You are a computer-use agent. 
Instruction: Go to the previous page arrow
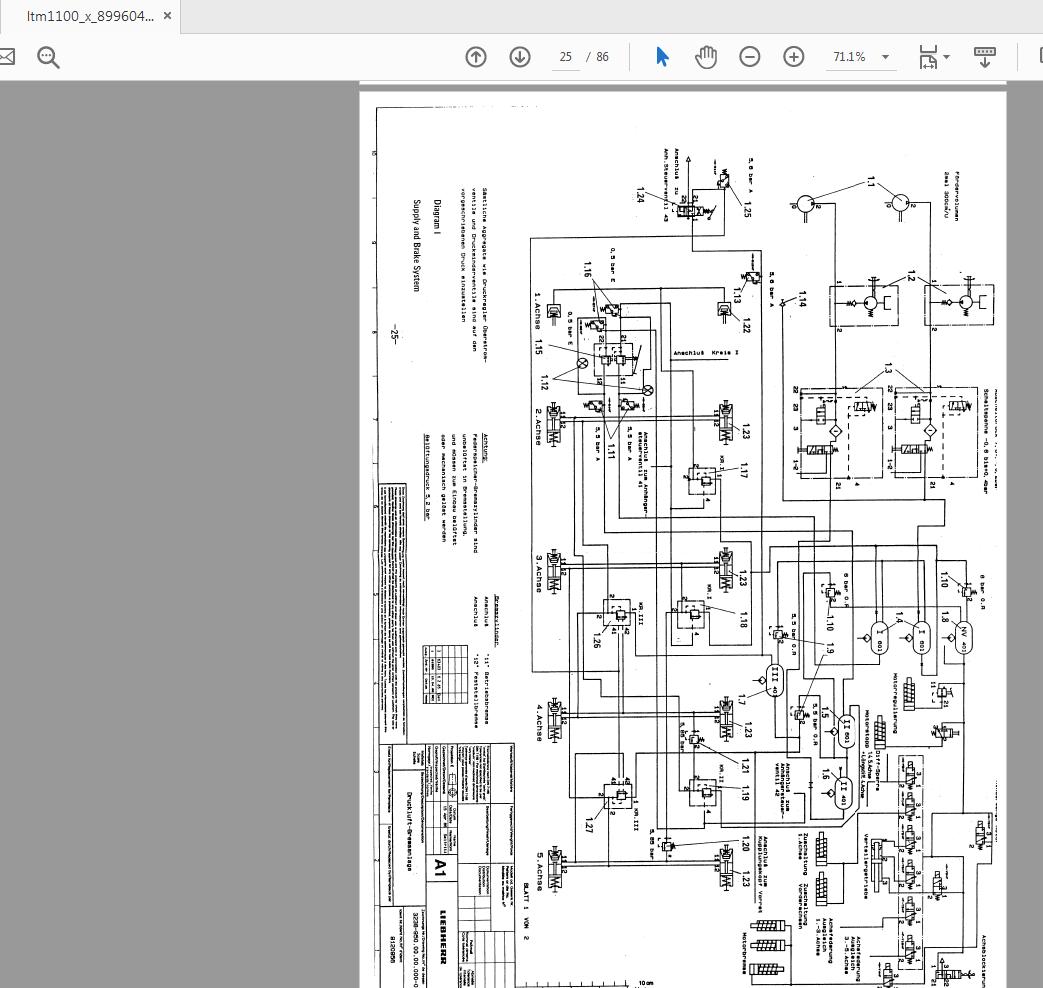[x=476, y=57]
